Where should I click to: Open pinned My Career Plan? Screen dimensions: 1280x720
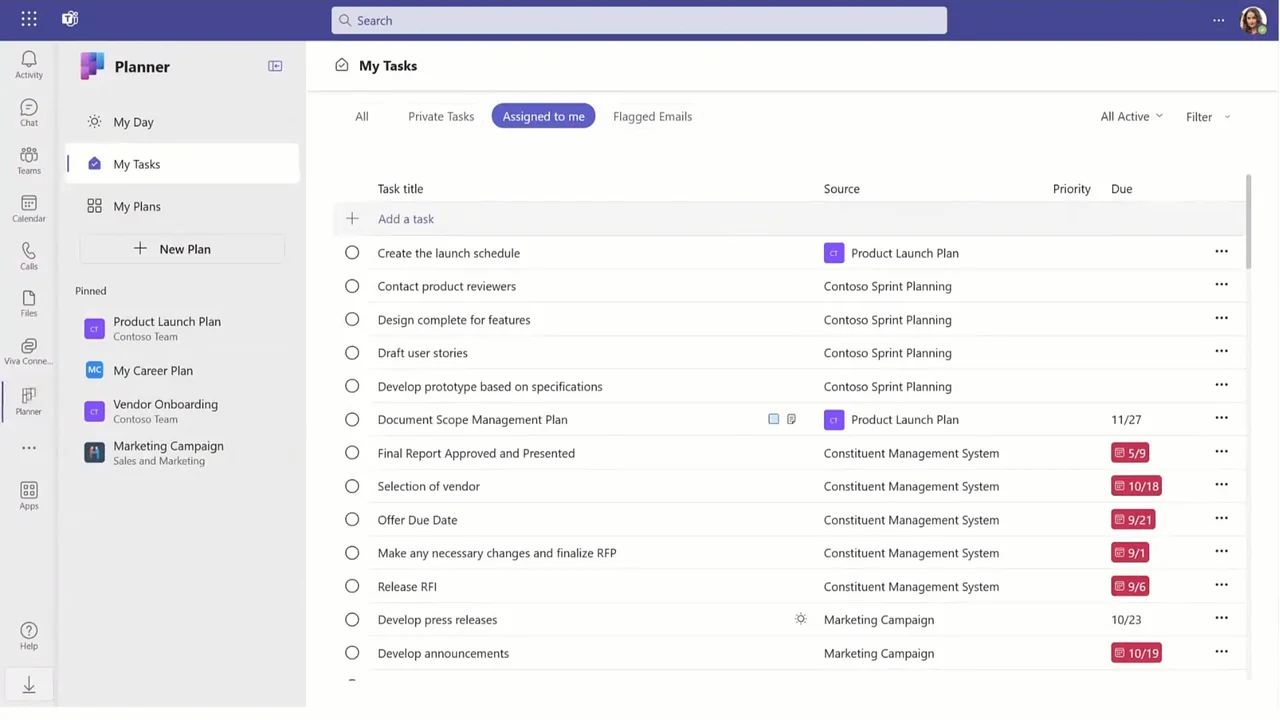[183, 370]
